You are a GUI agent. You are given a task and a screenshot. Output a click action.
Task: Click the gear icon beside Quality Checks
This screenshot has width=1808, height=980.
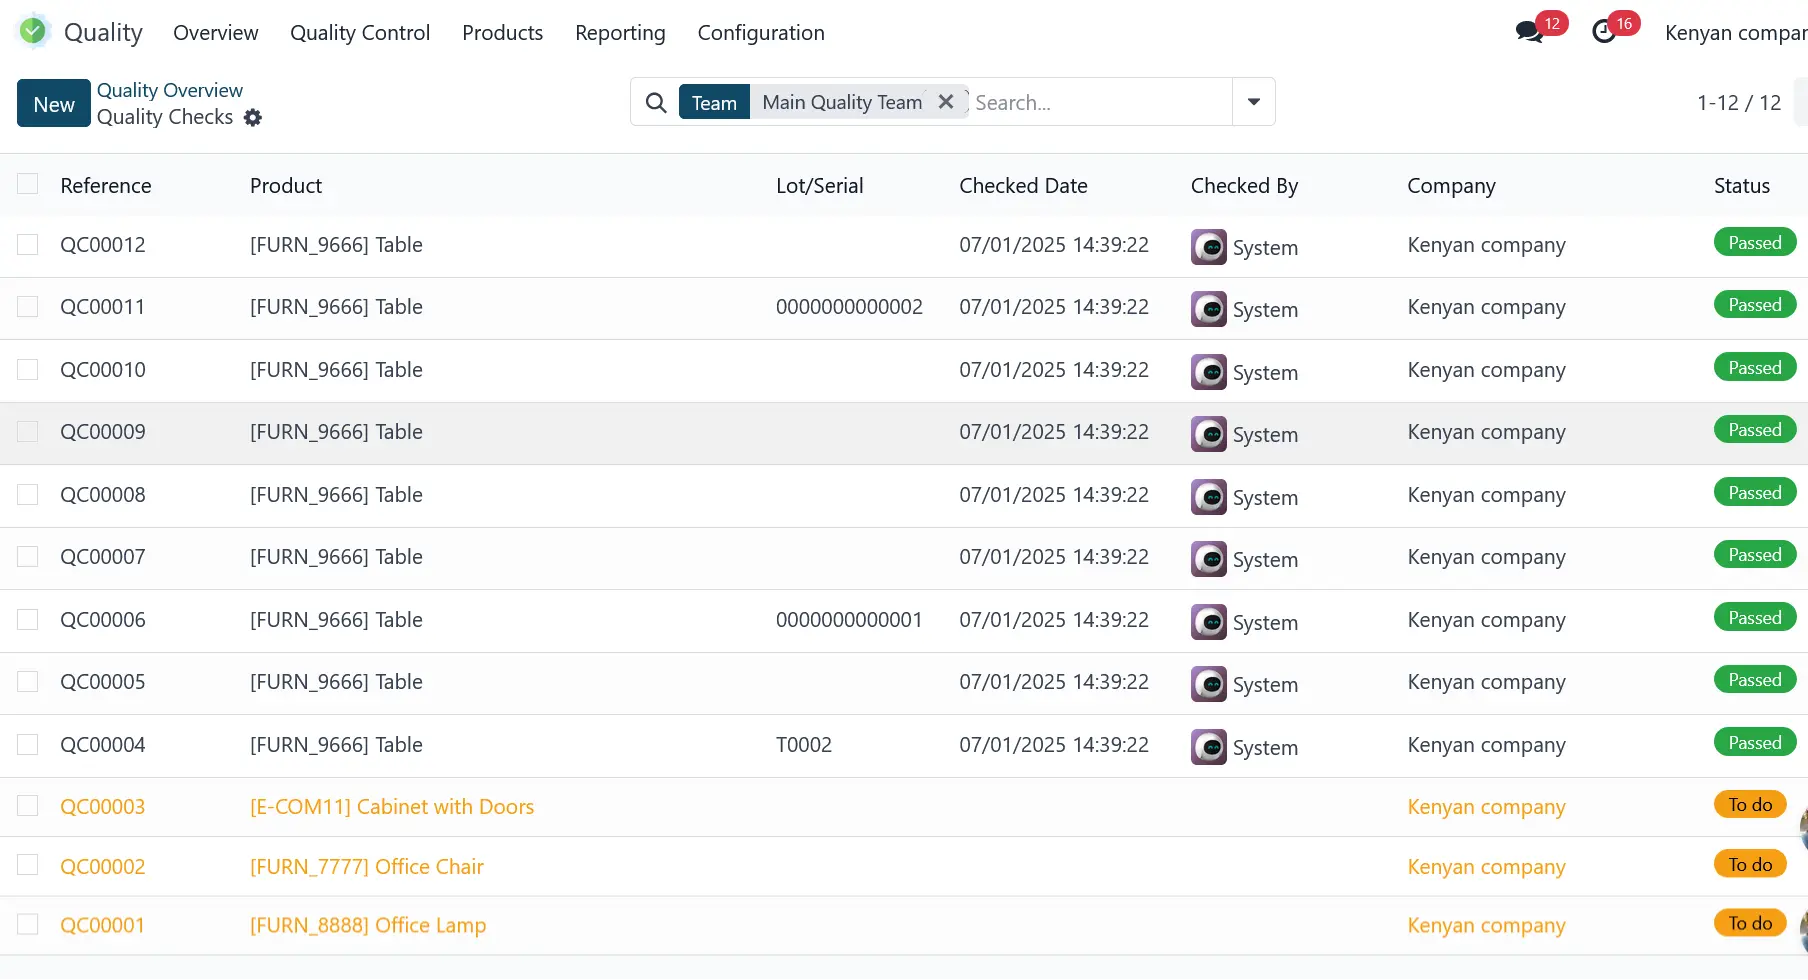[253, 118]
